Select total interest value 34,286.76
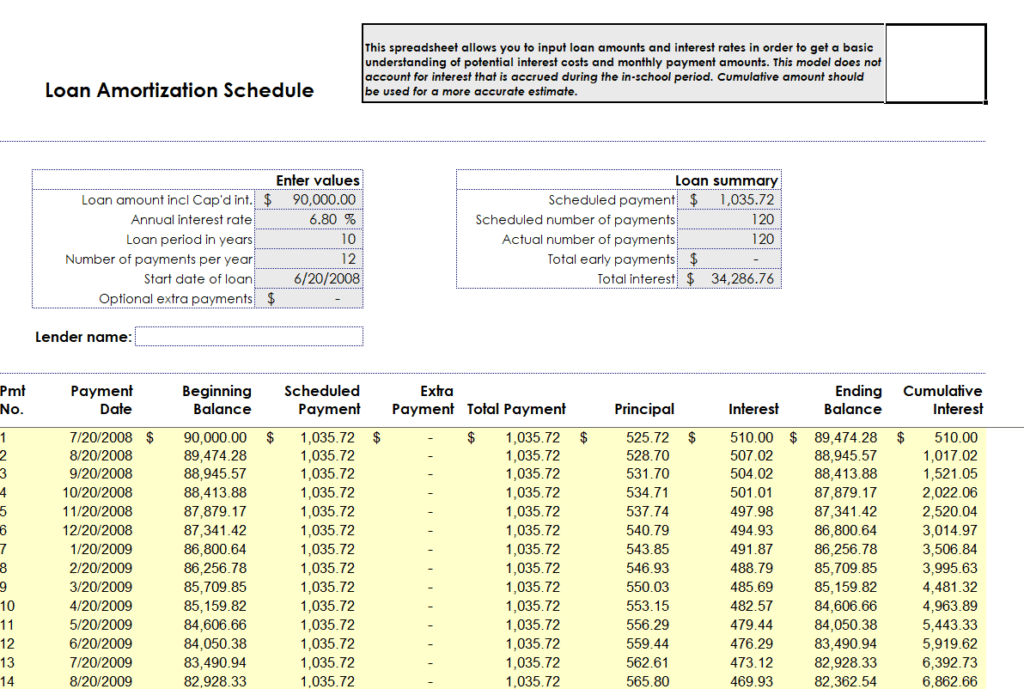The image size is (1024, 689). (x=729, y=278)
